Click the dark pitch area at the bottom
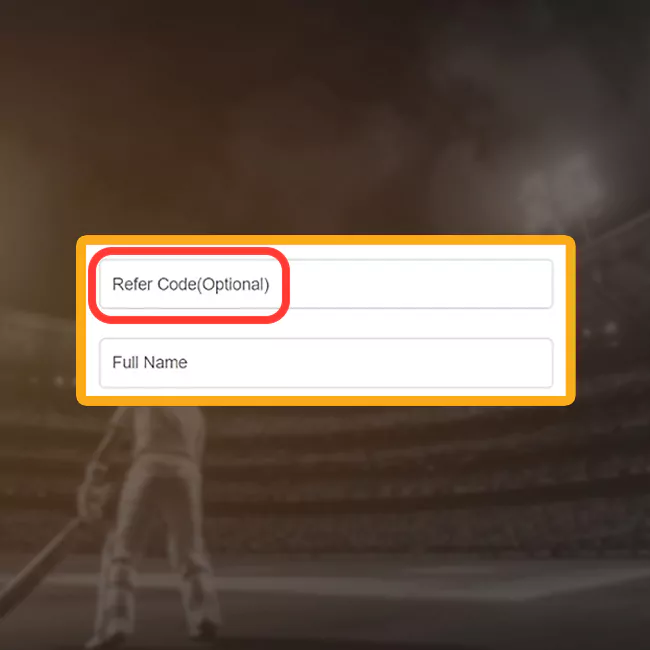 (x=415, y=614)
